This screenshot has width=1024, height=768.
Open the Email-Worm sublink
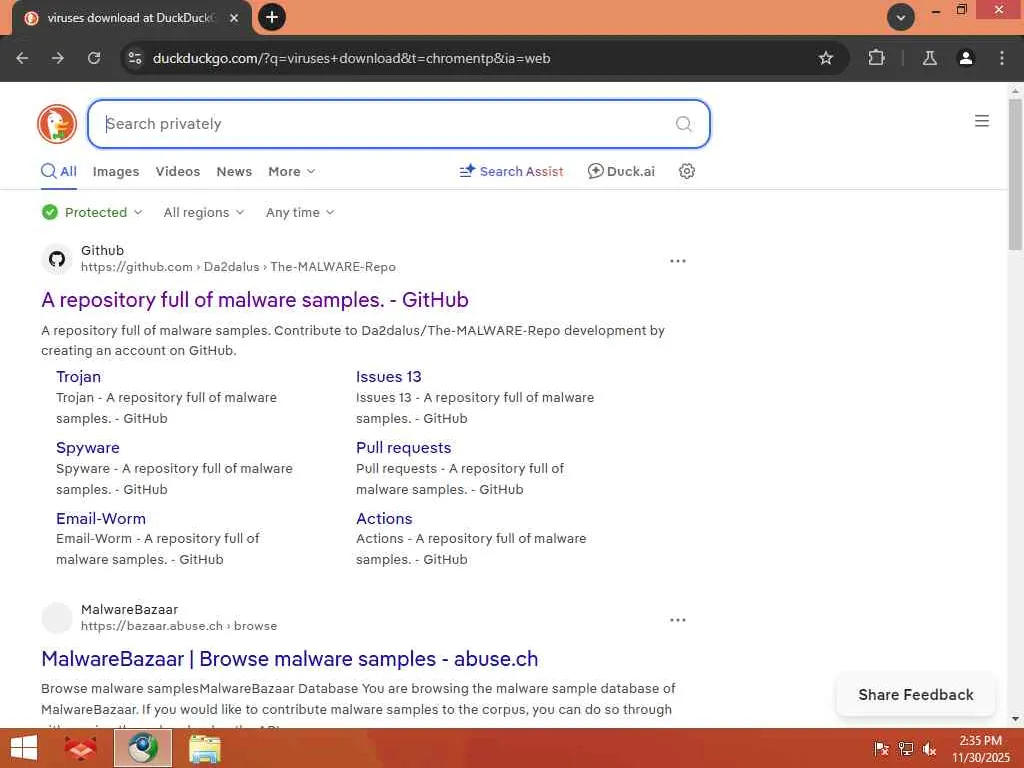point(101,519)
